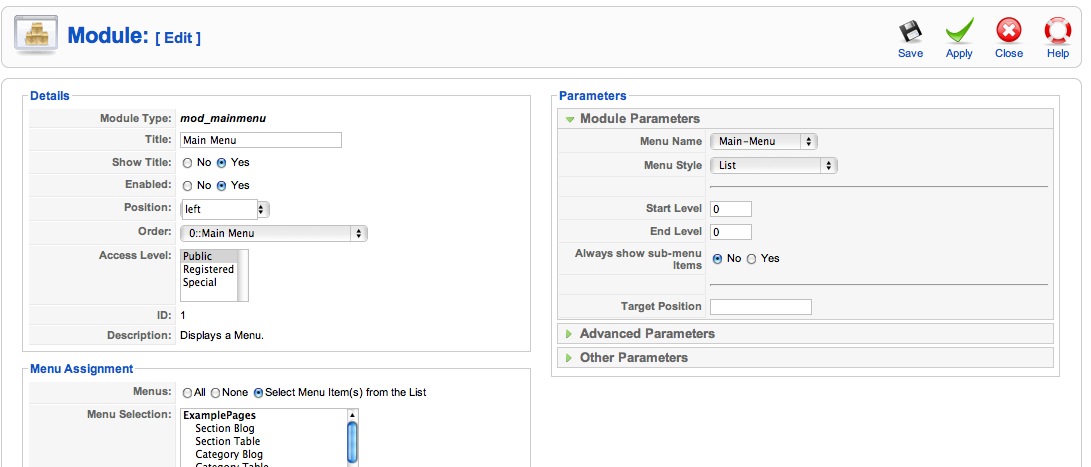
Task: Set Show Title to No
Action: tap(187, 163)
